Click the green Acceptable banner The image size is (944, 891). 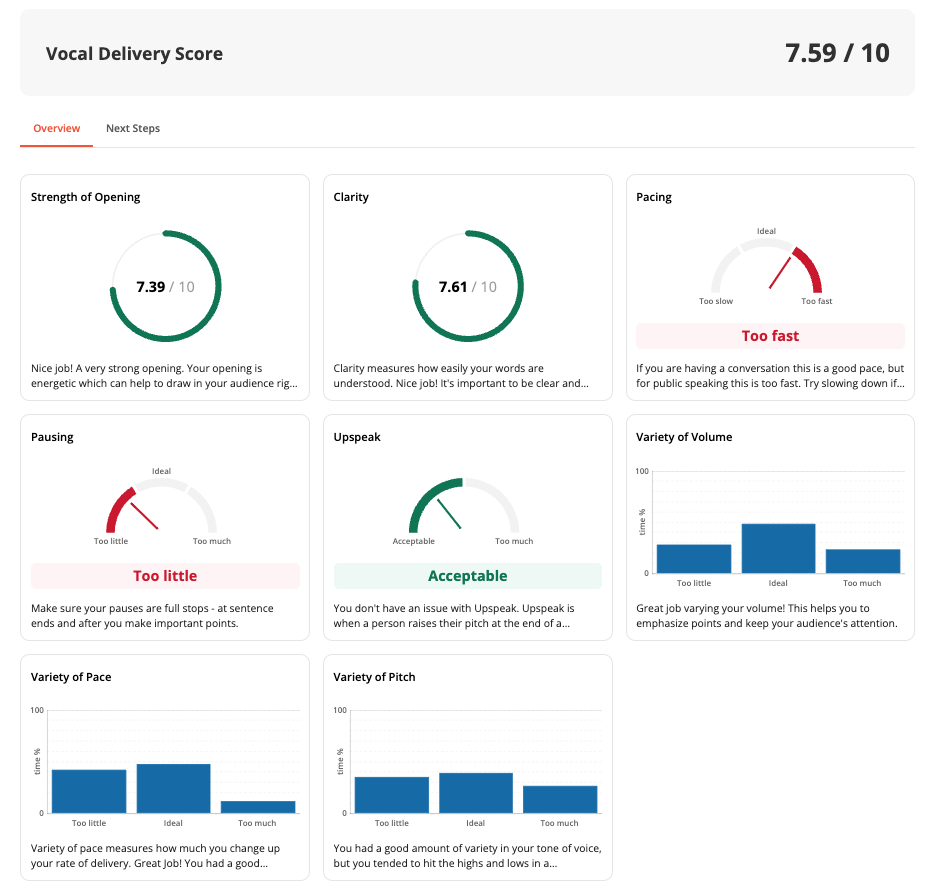coord(467,576)
